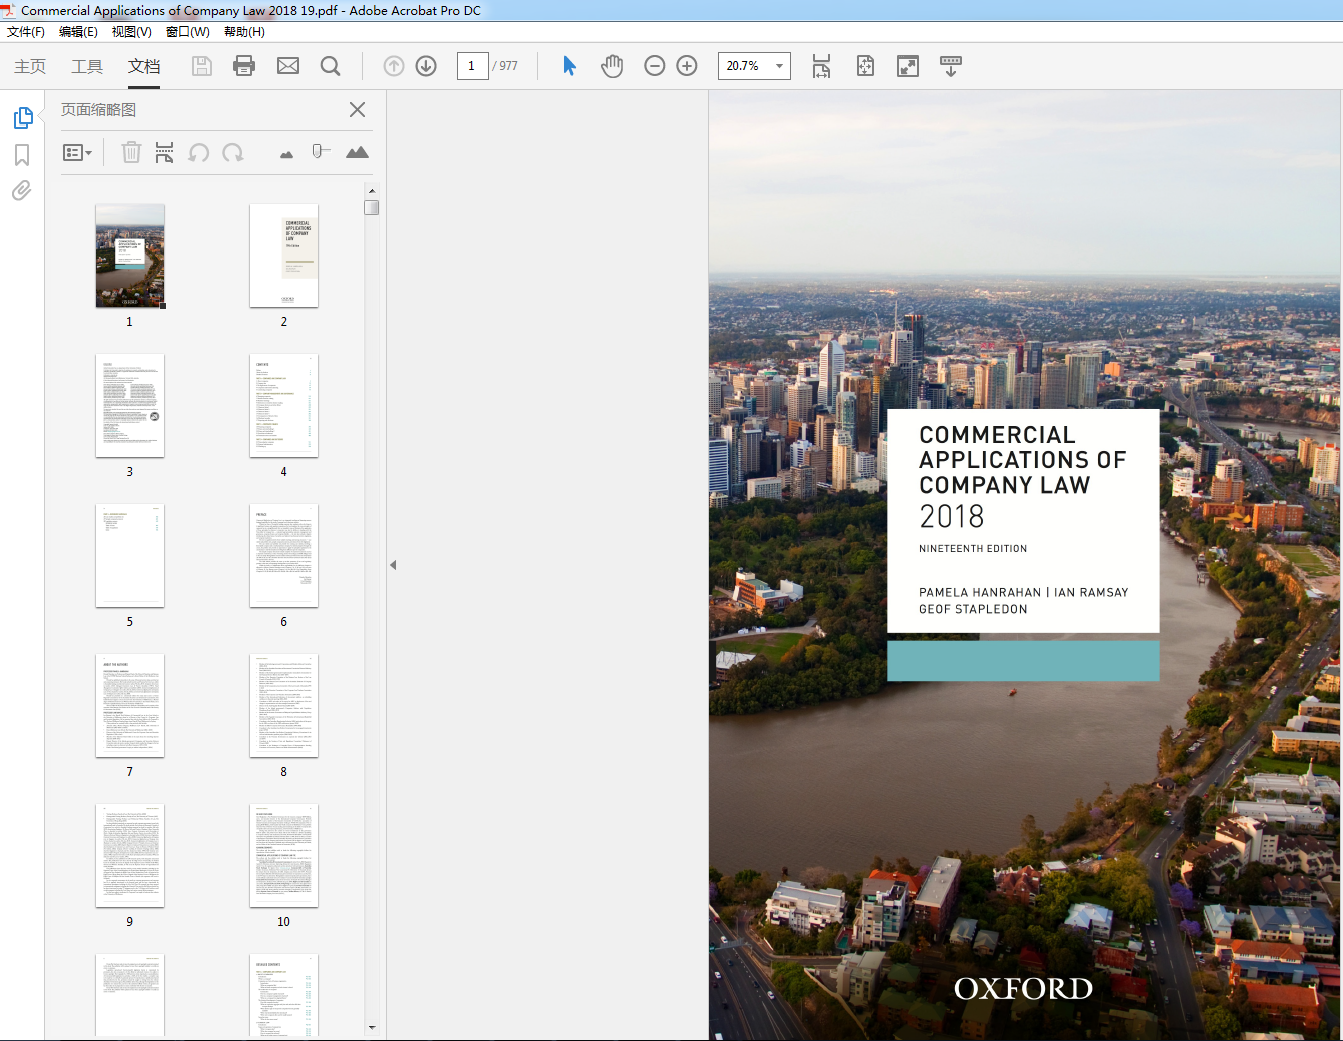Print the document with printer icon
The image size is (1343, 1041).
(x=244, y=66)
